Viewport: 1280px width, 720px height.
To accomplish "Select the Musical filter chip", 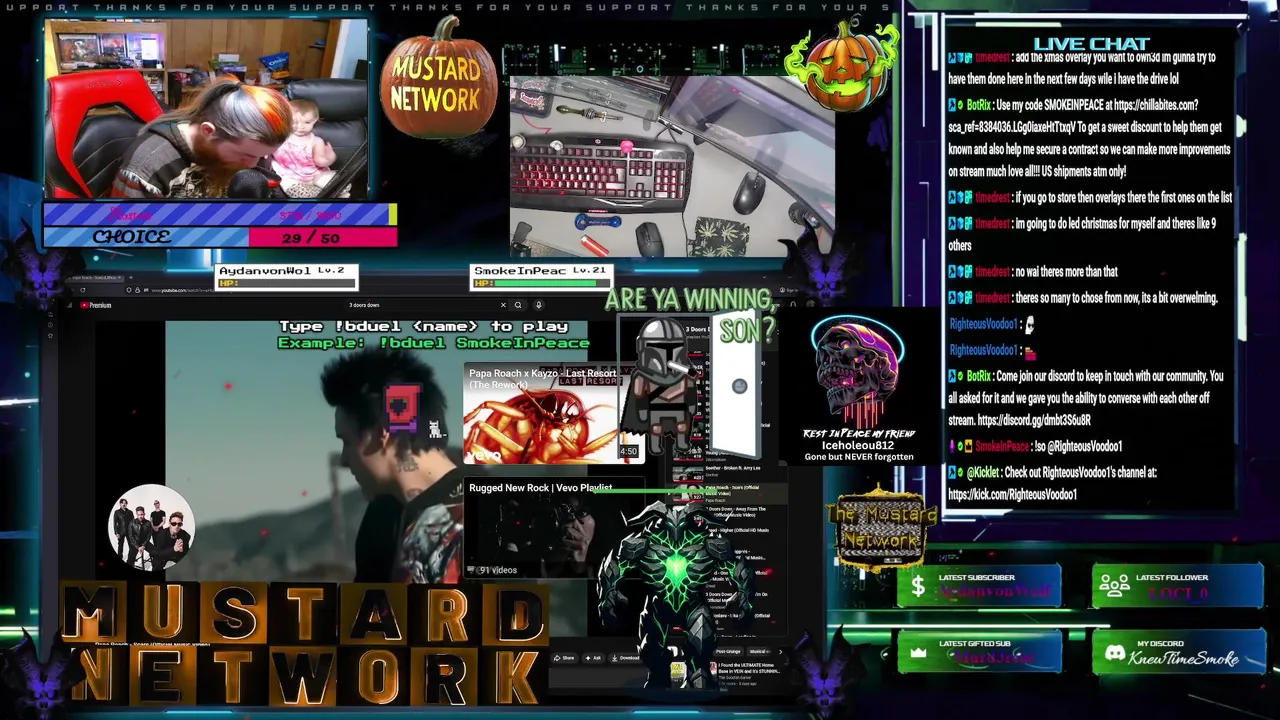I will point(759,652).
